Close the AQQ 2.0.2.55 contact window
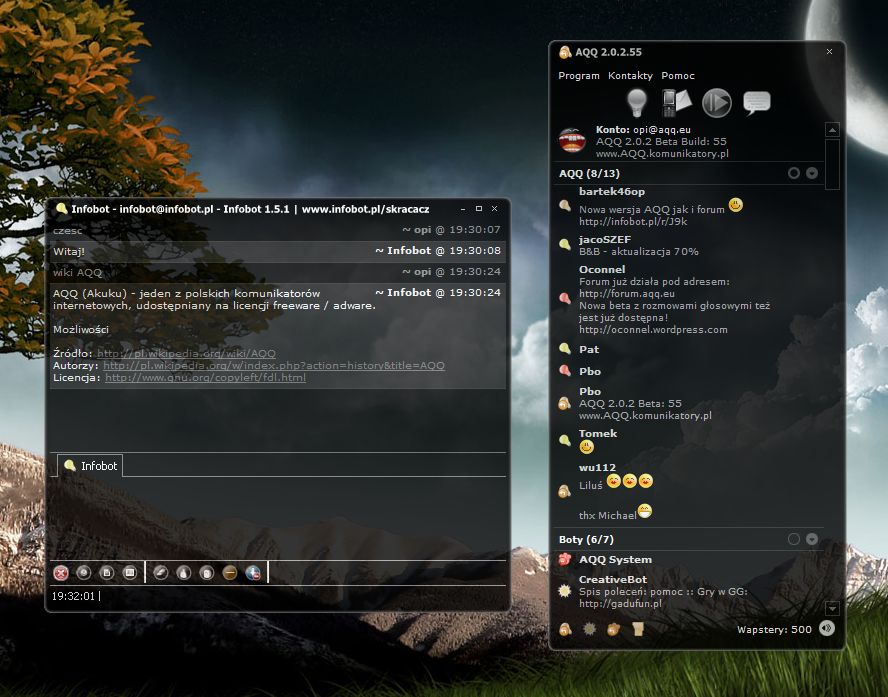This screenshot has height=697, width=888. (829, 52)
